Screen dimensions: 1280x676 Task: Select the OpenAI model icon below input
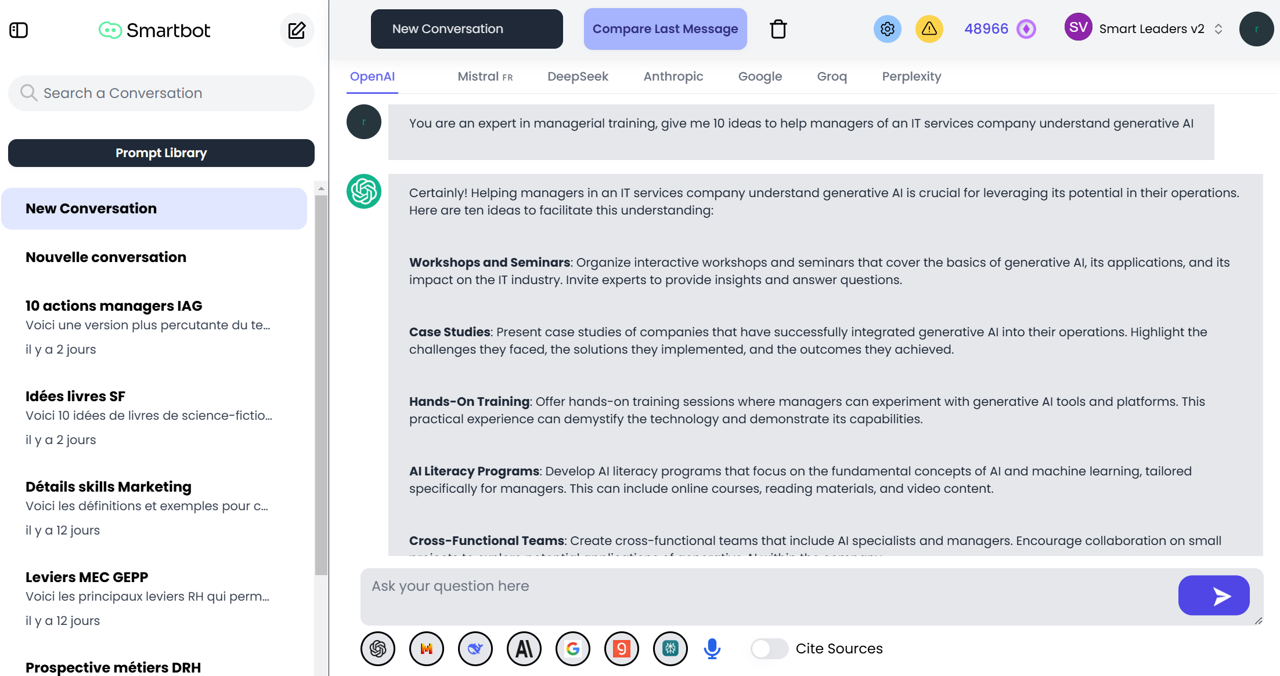tap(378, 649)
